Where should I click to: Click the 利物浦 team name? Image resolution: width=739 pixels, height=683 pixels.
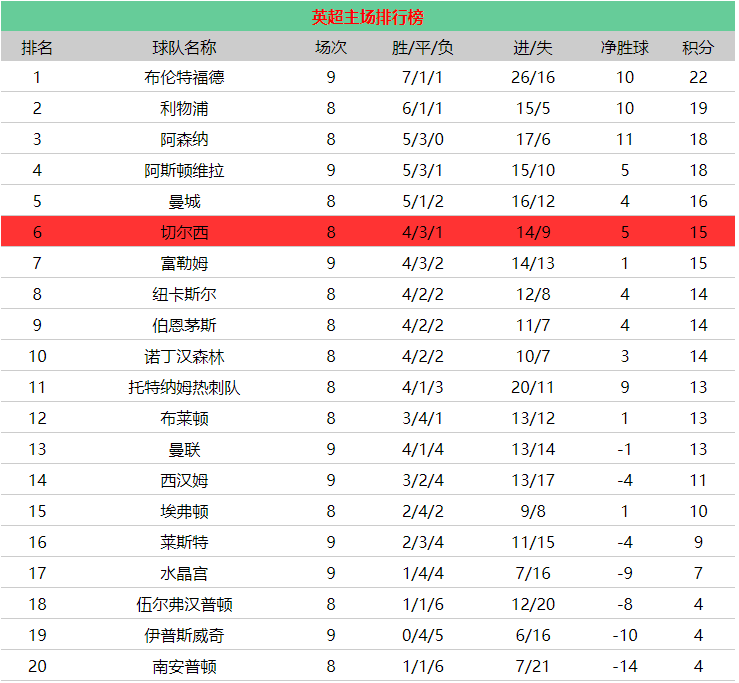(184, 108)
